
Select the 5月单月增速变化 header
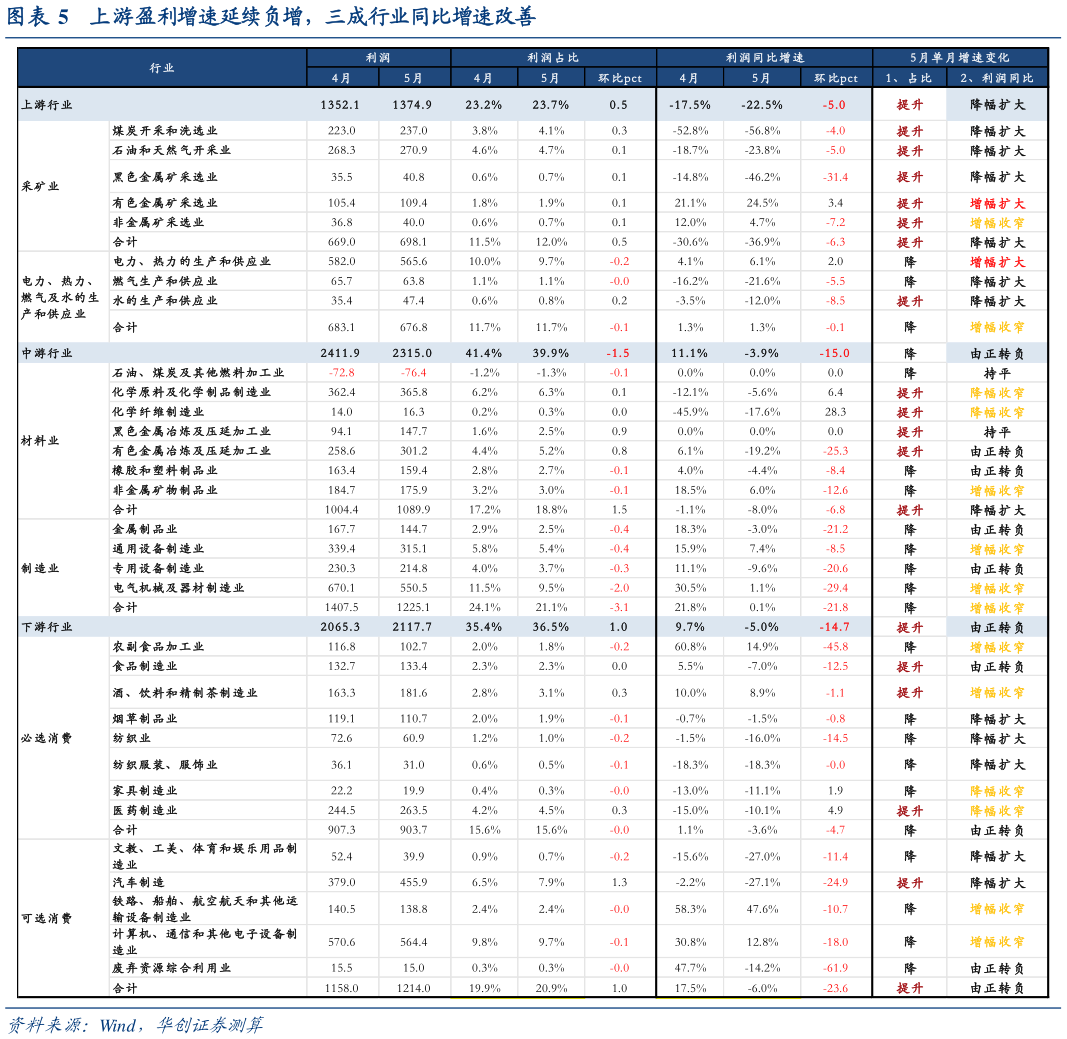point(960,58)
